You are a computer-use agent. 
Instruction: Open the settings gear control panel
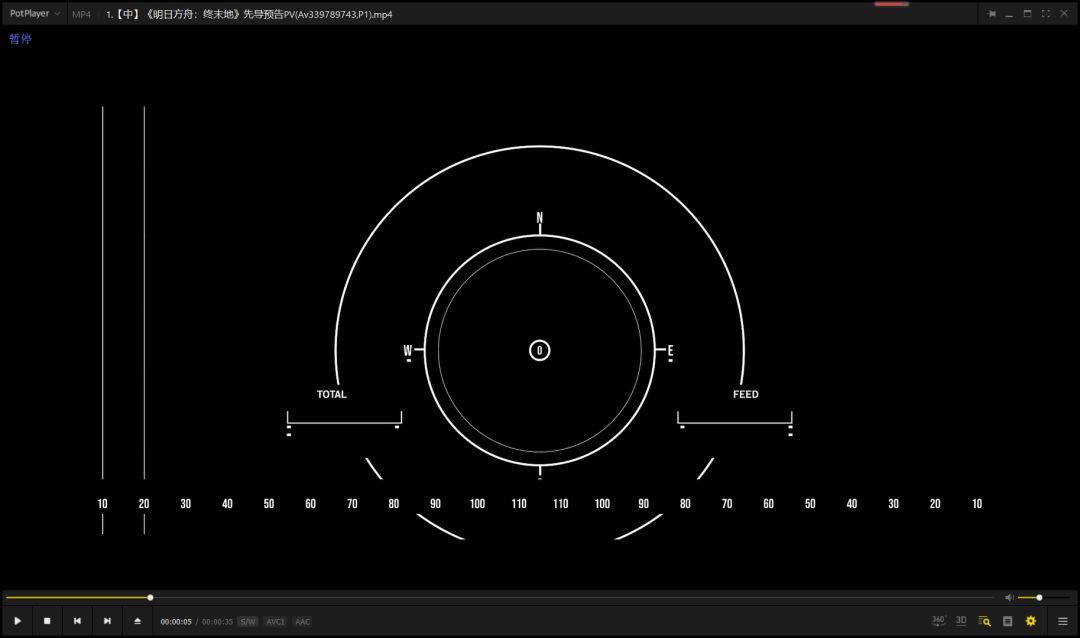tap(1030, 621)
